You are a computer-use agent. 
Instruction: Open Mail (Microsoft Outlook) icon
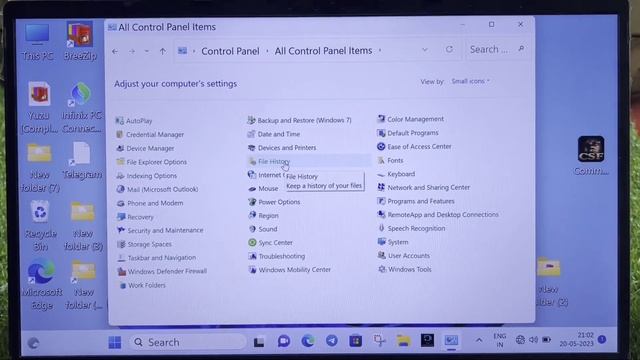point(120,189)
